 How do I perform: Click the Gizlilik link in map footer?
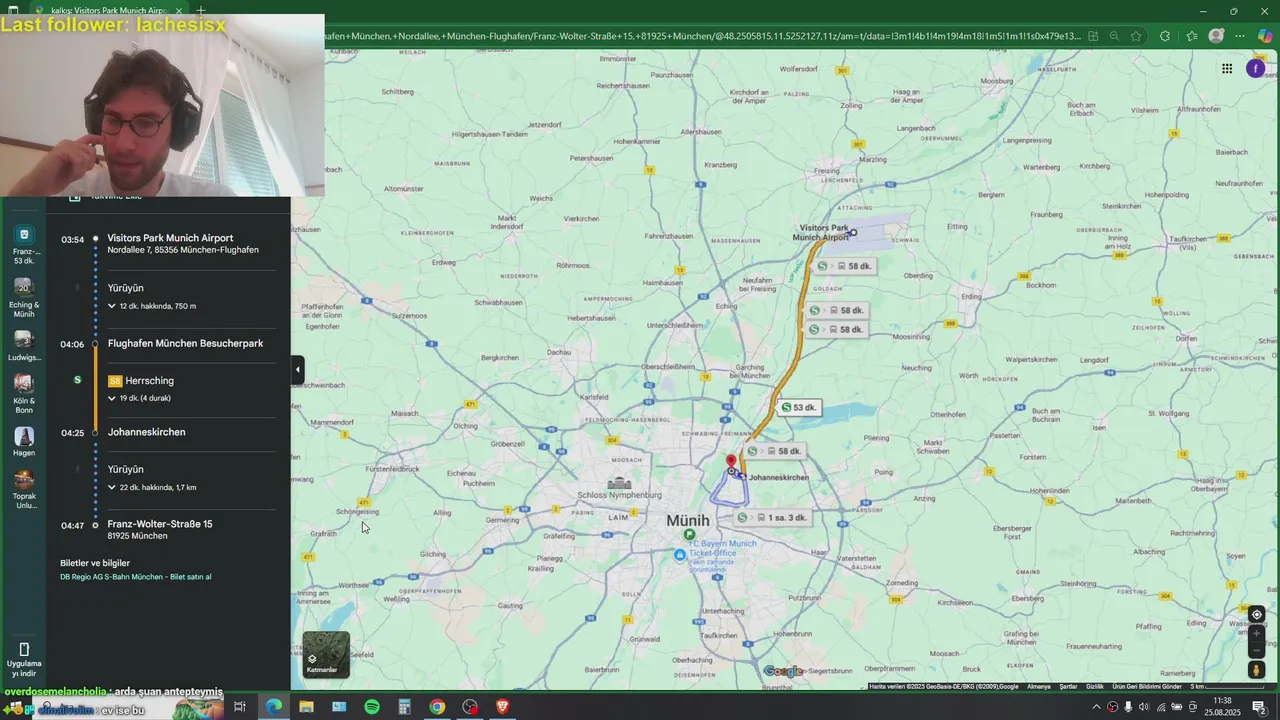pos(1095,686)
